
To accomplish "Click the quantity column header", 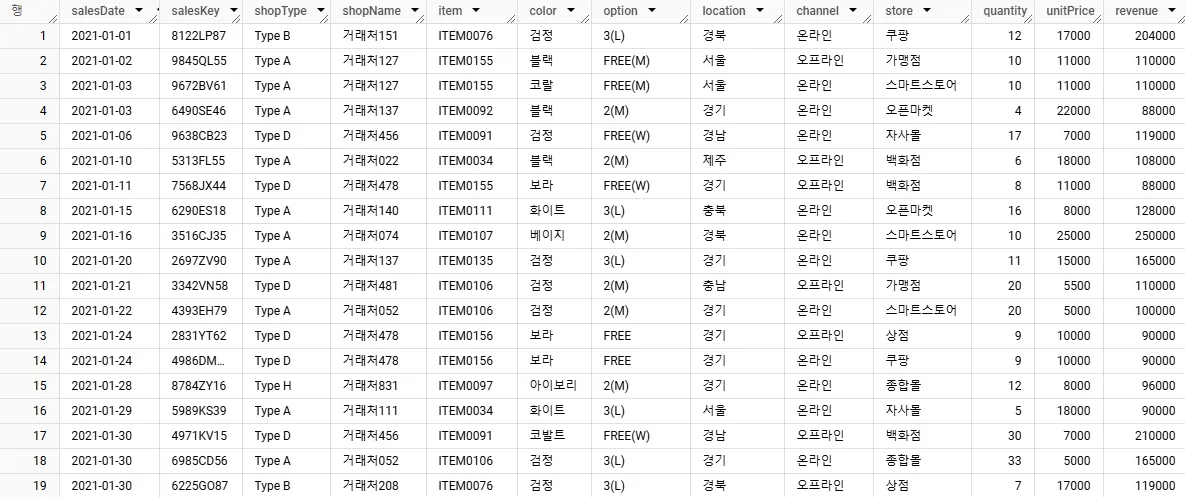I will pos(1004,11).
